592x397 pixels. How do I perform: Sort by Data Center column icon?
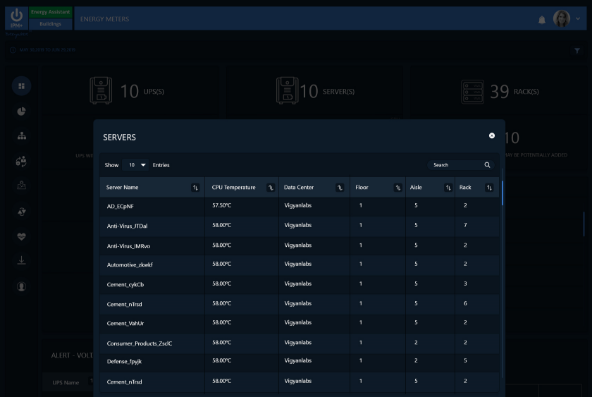(340, 188)
